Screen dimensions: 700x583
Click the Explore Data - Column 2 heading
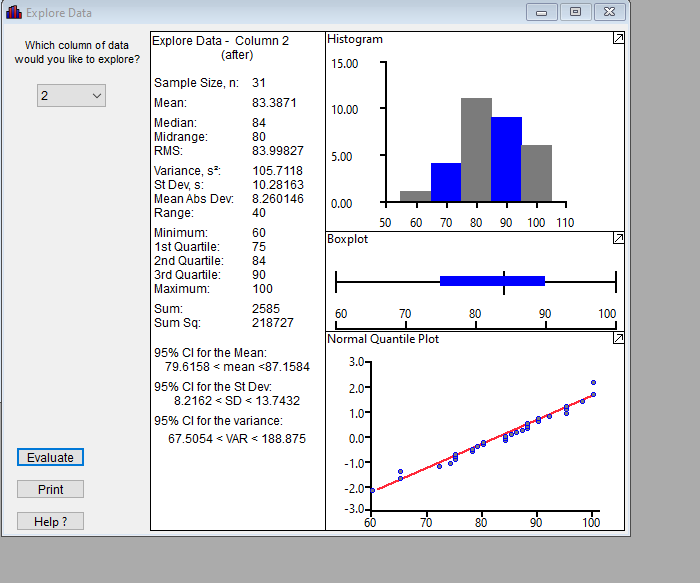click(x=221, y=41)
